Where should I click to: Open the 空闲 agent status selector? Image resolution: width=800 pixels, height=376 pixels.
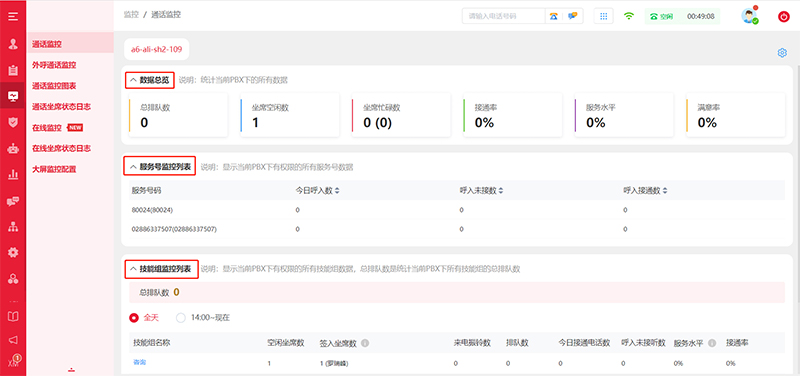(662, 16)
